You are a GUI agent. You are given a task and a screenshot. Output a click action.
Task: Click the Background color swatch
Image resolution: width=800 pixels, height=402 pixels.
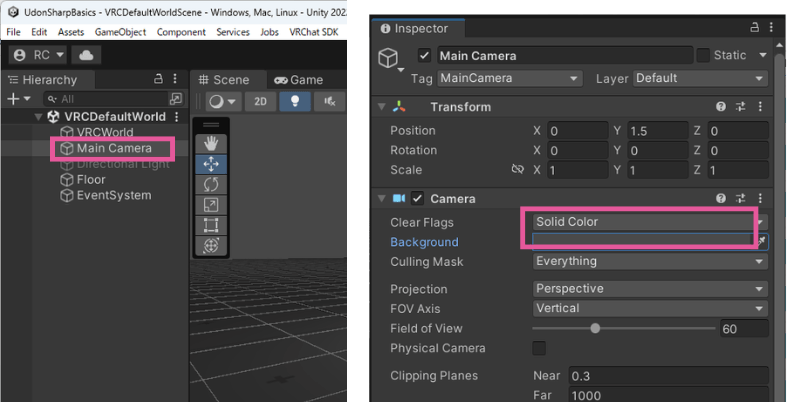coord(642,241)
